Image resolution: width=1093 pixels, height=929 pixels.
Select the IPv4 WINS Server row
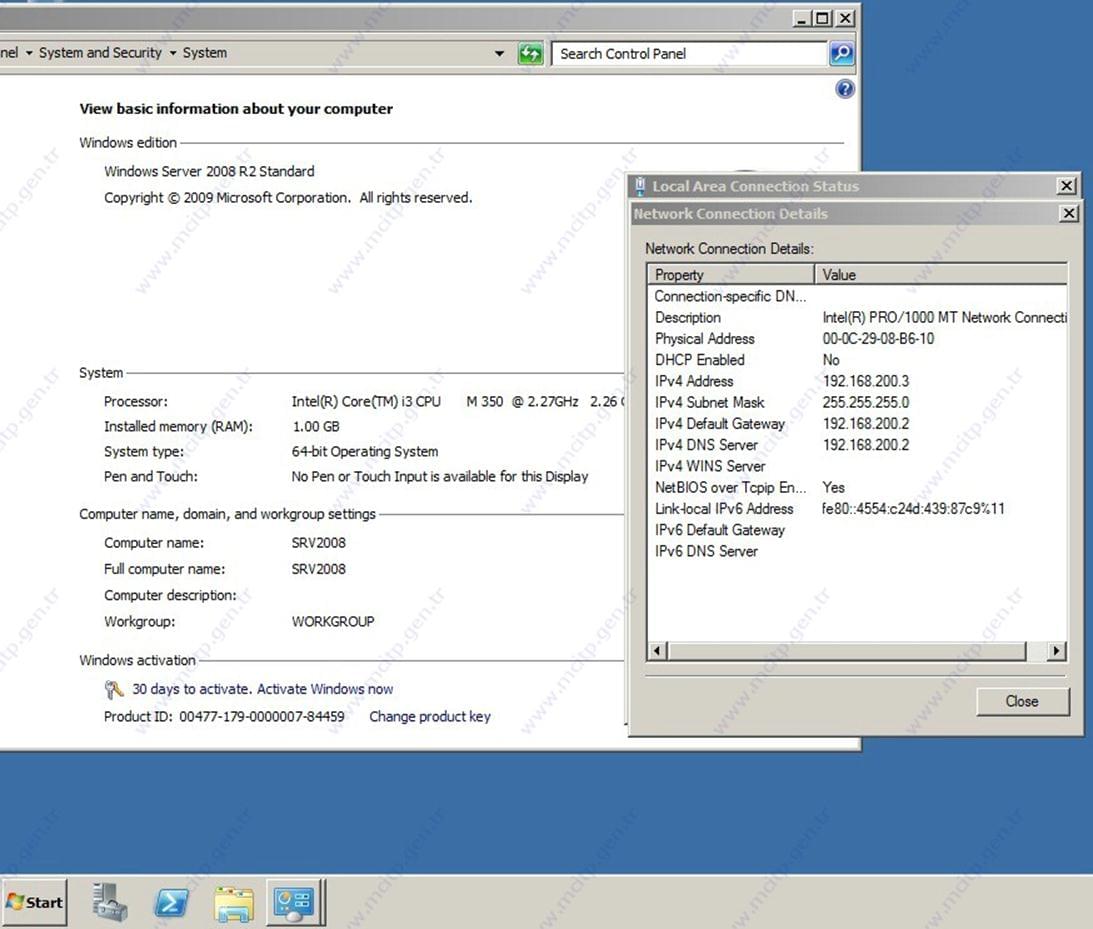pos(857,466)
